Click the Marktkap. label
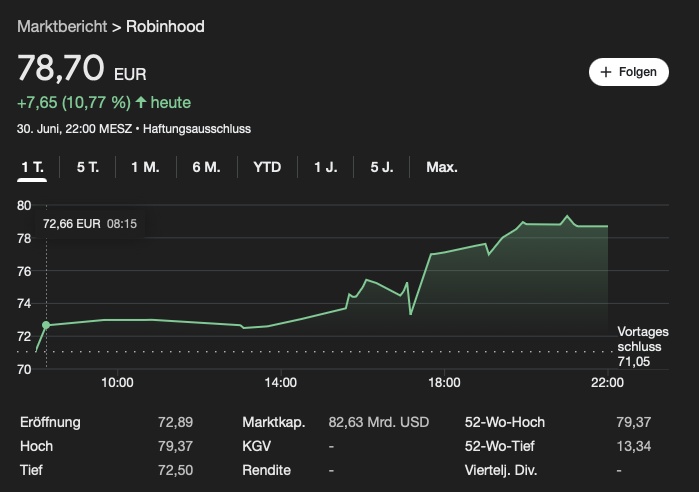The height and width of the screenshot is (492, 699). pyautogui.click(x=274, y=422)
